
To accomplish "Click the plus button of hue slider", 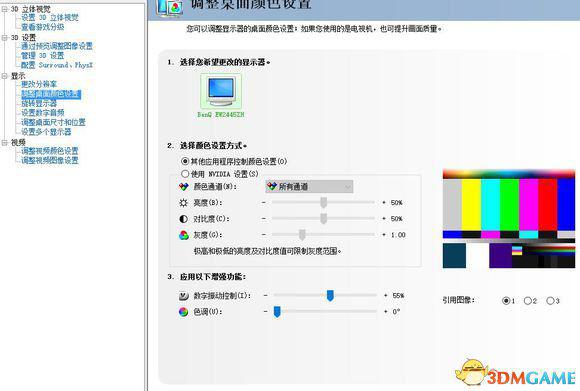I will 385,311.
